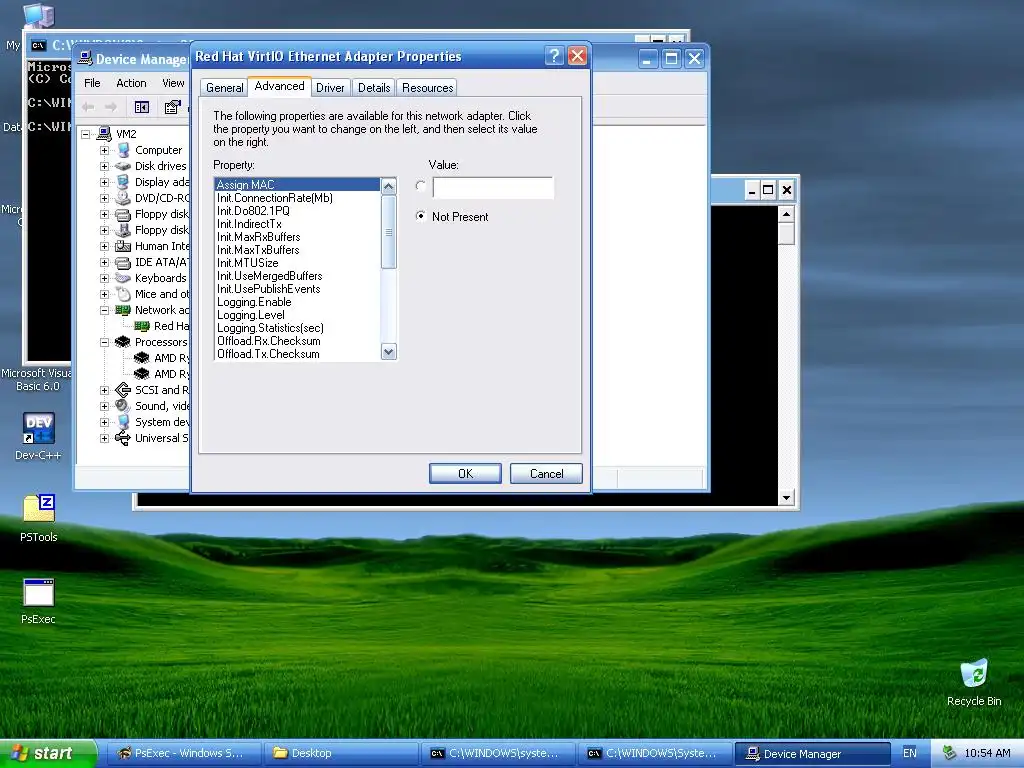Switch to the General tab
The height and width of the screenshot is (768, 1024).
(224, 88)
